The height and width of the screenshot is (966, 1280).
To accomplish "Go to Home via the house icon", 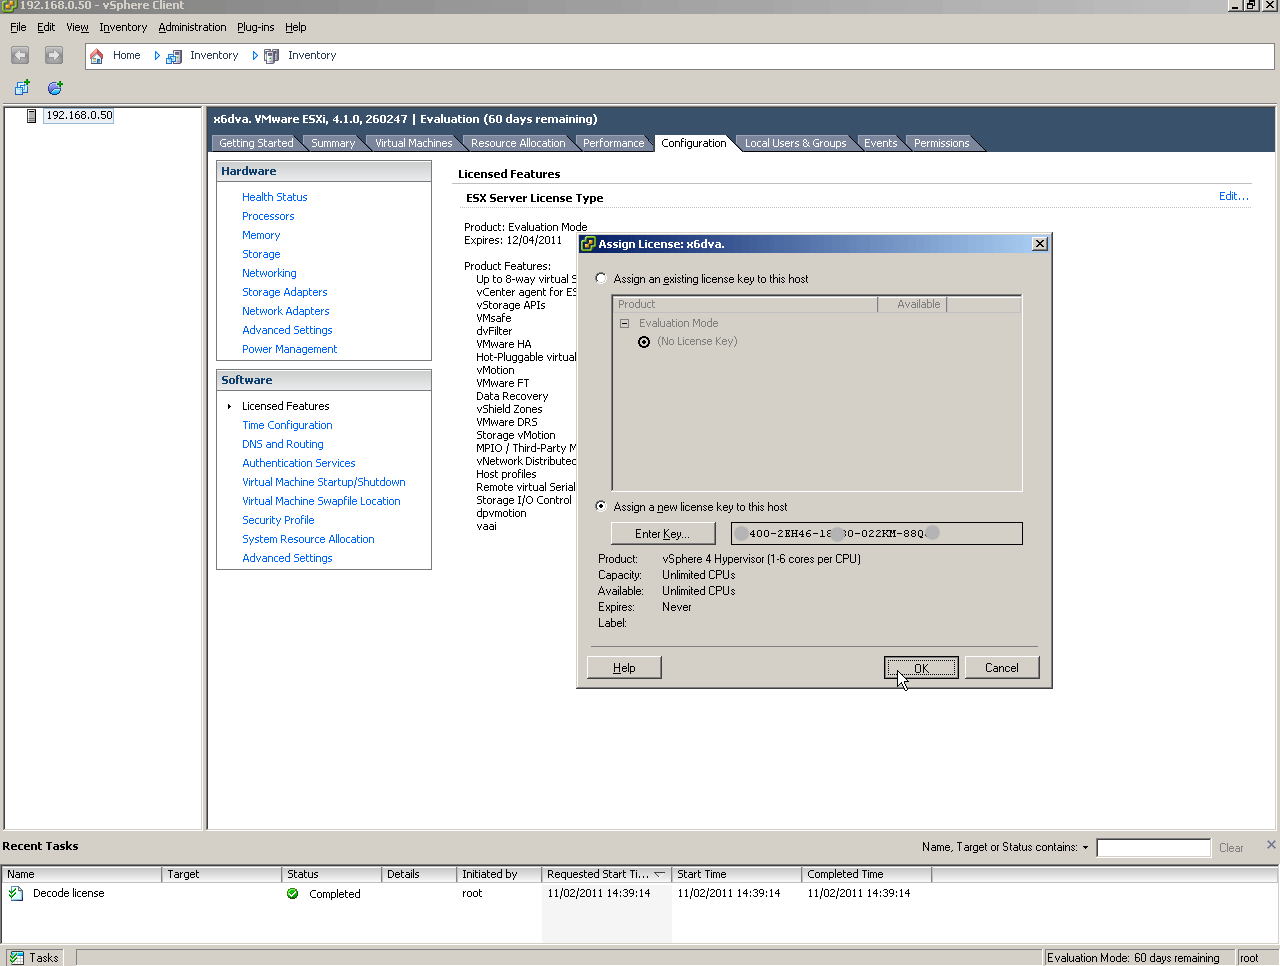I will [97, 56].
